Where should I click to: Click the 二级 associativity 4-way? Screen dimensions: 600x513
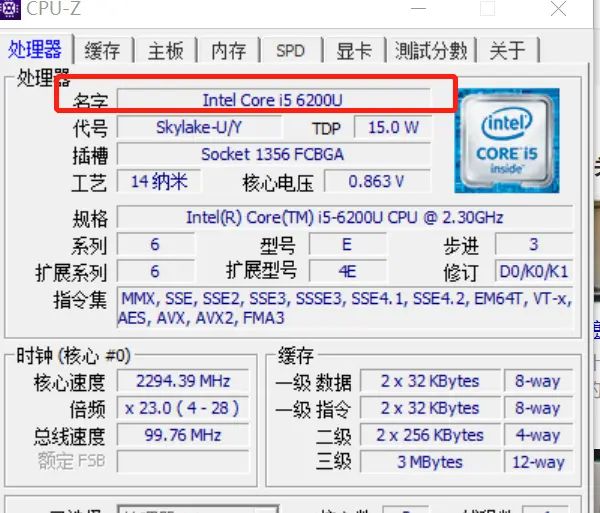(538, 435)
